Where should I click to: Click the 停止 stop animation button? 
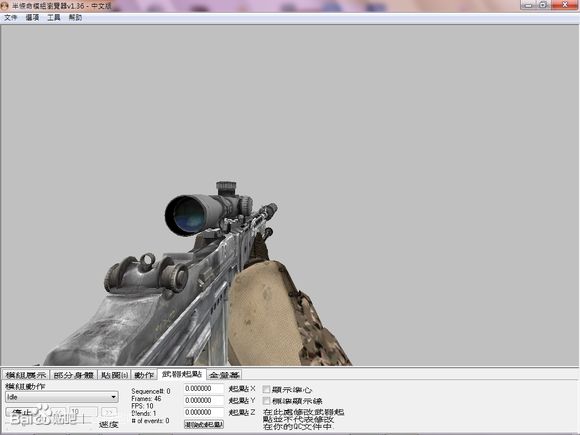[x=22, y=412]
